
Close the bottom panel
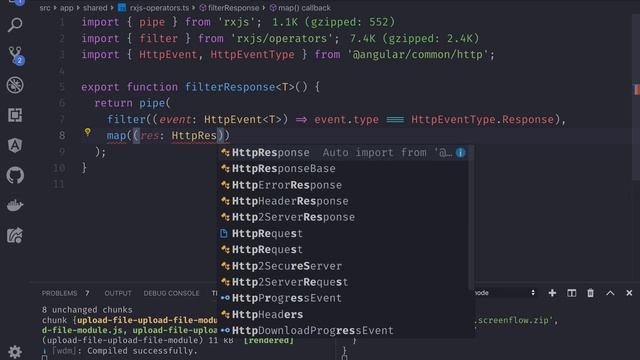629,293
